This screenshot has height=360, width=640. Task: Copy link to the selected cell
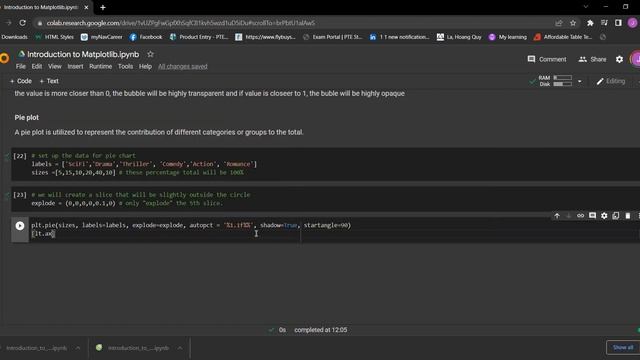pos(580,216)
